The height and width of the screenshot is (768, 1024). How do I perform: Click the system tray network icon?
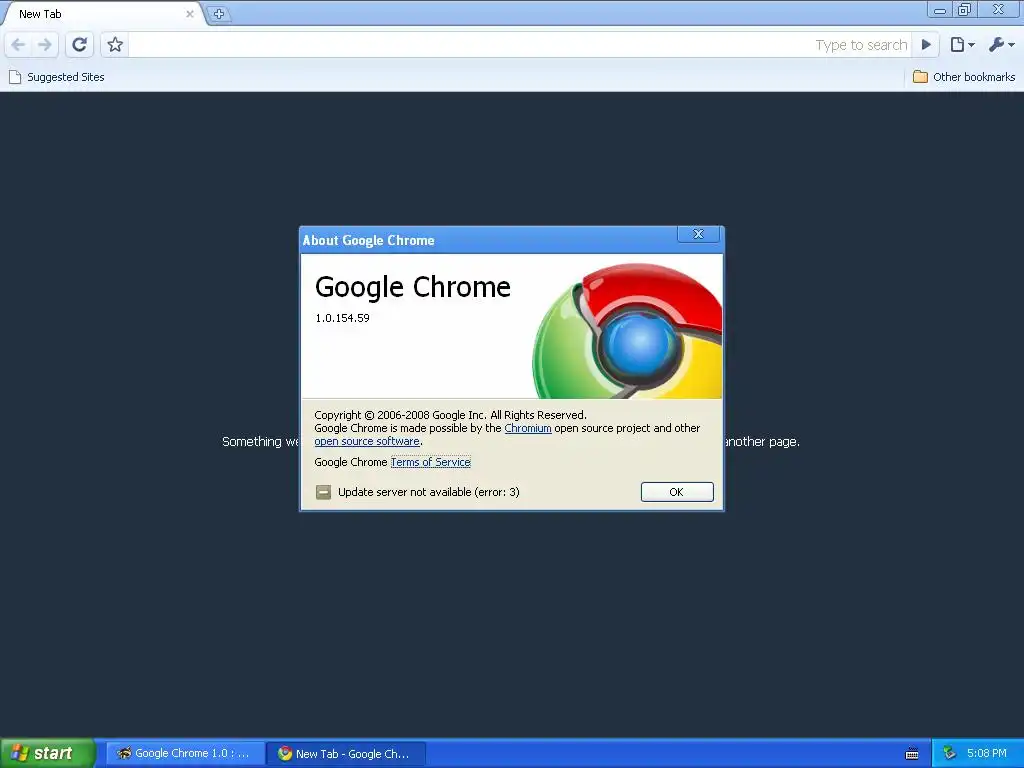(949, 753)
